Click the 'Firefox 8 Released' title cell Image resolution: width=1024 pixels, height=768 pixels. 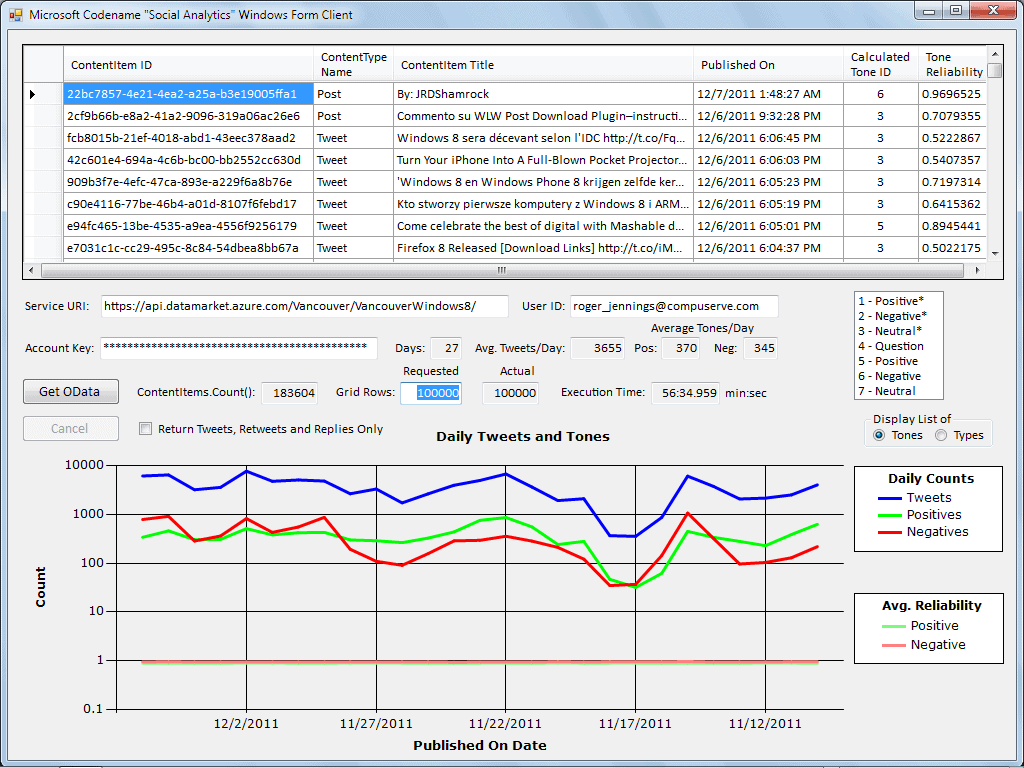[x=543, y=248]
